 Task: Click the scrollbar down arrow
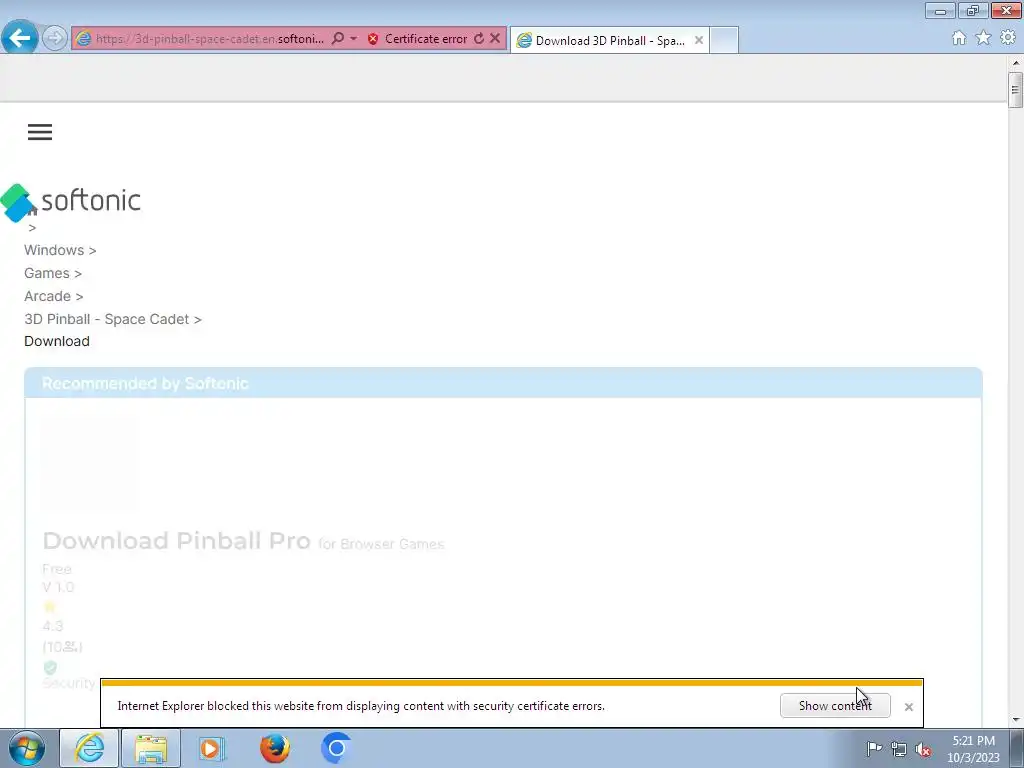(1016, 720)
